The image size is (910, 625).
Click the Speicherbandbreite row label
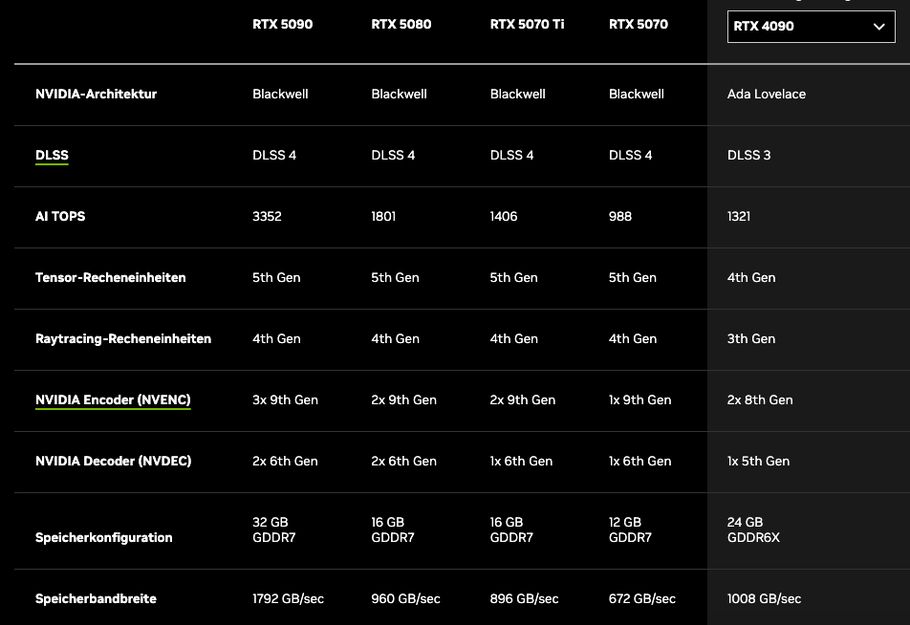[x=96, y=598]
